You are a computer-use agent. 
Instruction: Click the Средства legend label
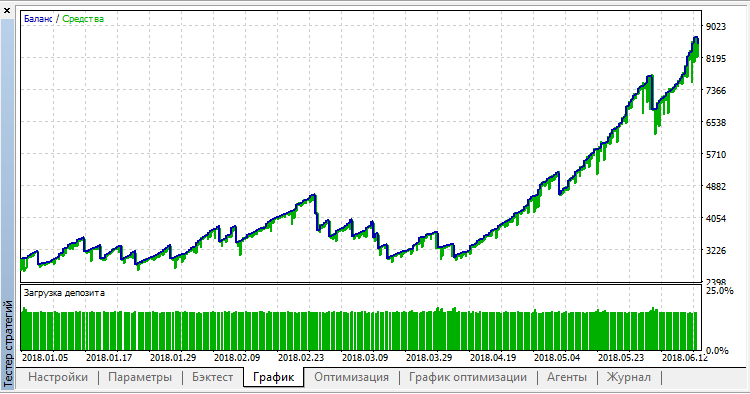coord(83,19)
